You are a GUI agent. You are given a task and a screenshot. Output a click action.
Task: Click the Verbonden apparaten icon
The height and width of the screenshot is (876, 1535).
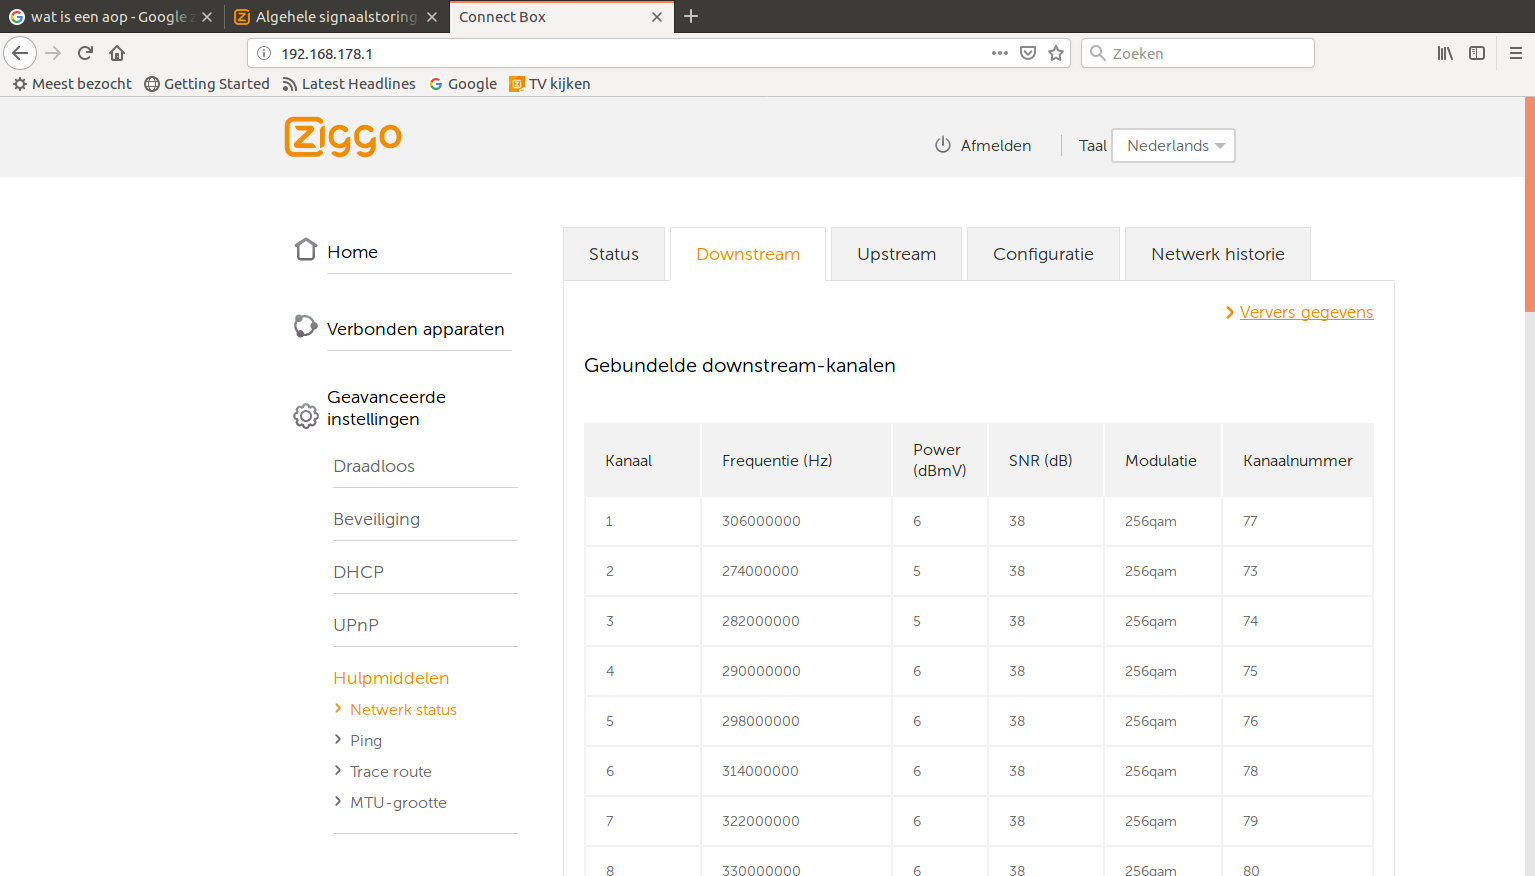[x=305, y=326]
